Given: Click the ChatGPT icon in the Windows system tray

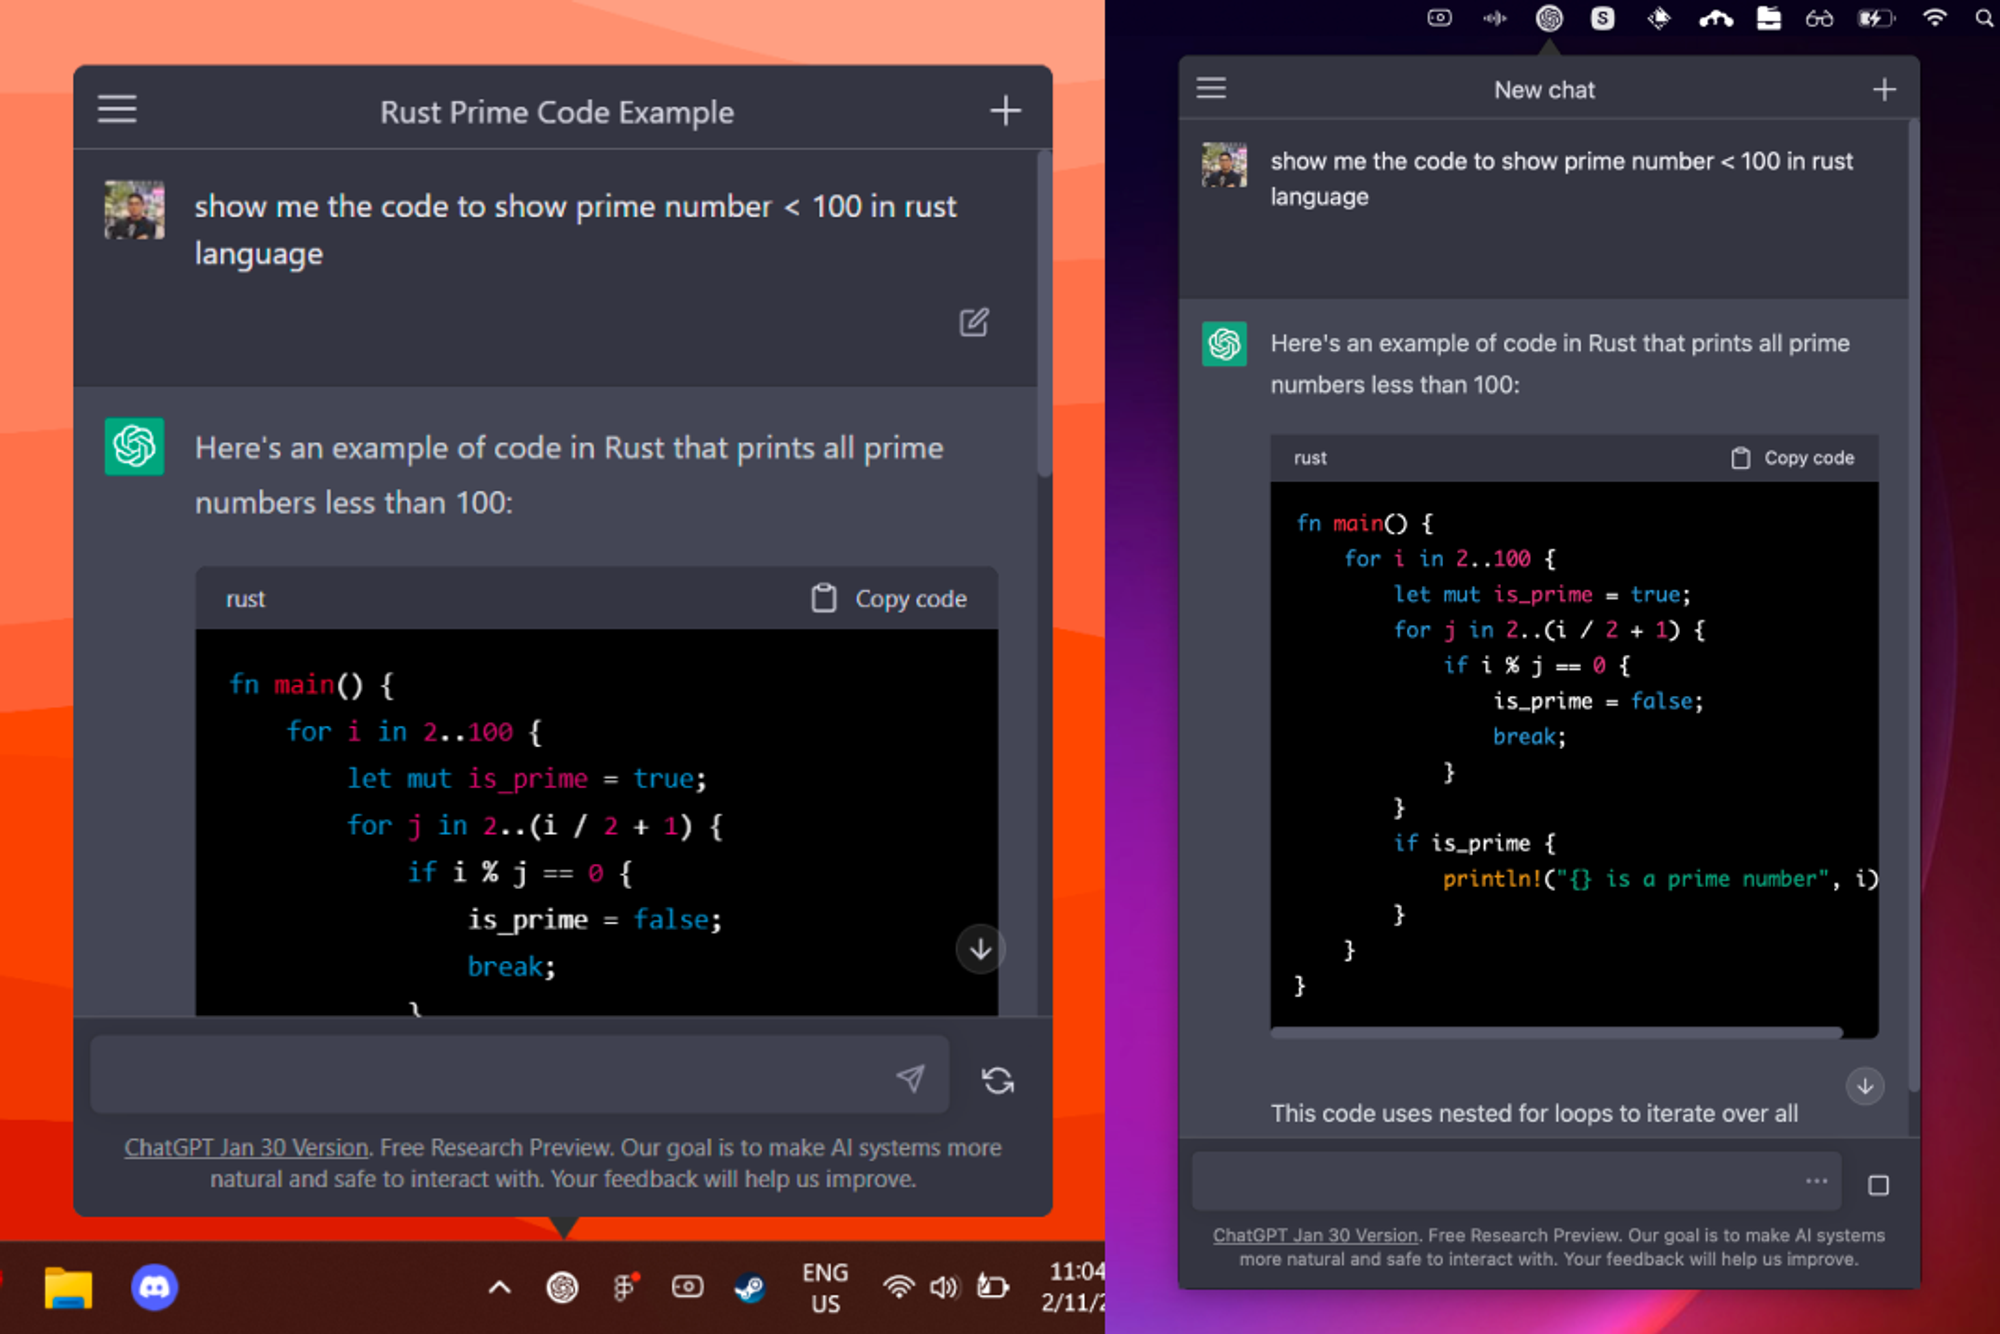Looking at the screenshot, I should point(563,1288).
